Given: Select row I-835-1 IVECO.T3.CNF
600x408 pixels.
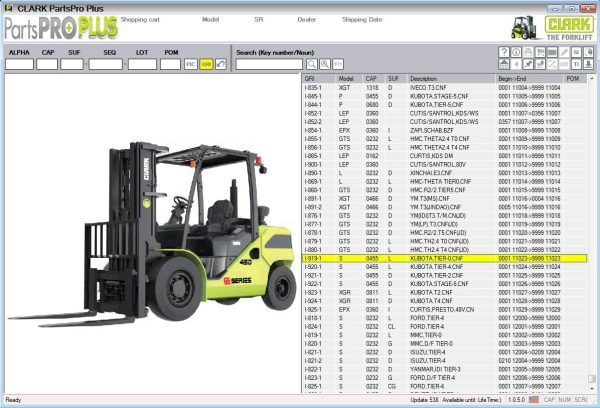Looking at the screenshot, I should point(445,88).
